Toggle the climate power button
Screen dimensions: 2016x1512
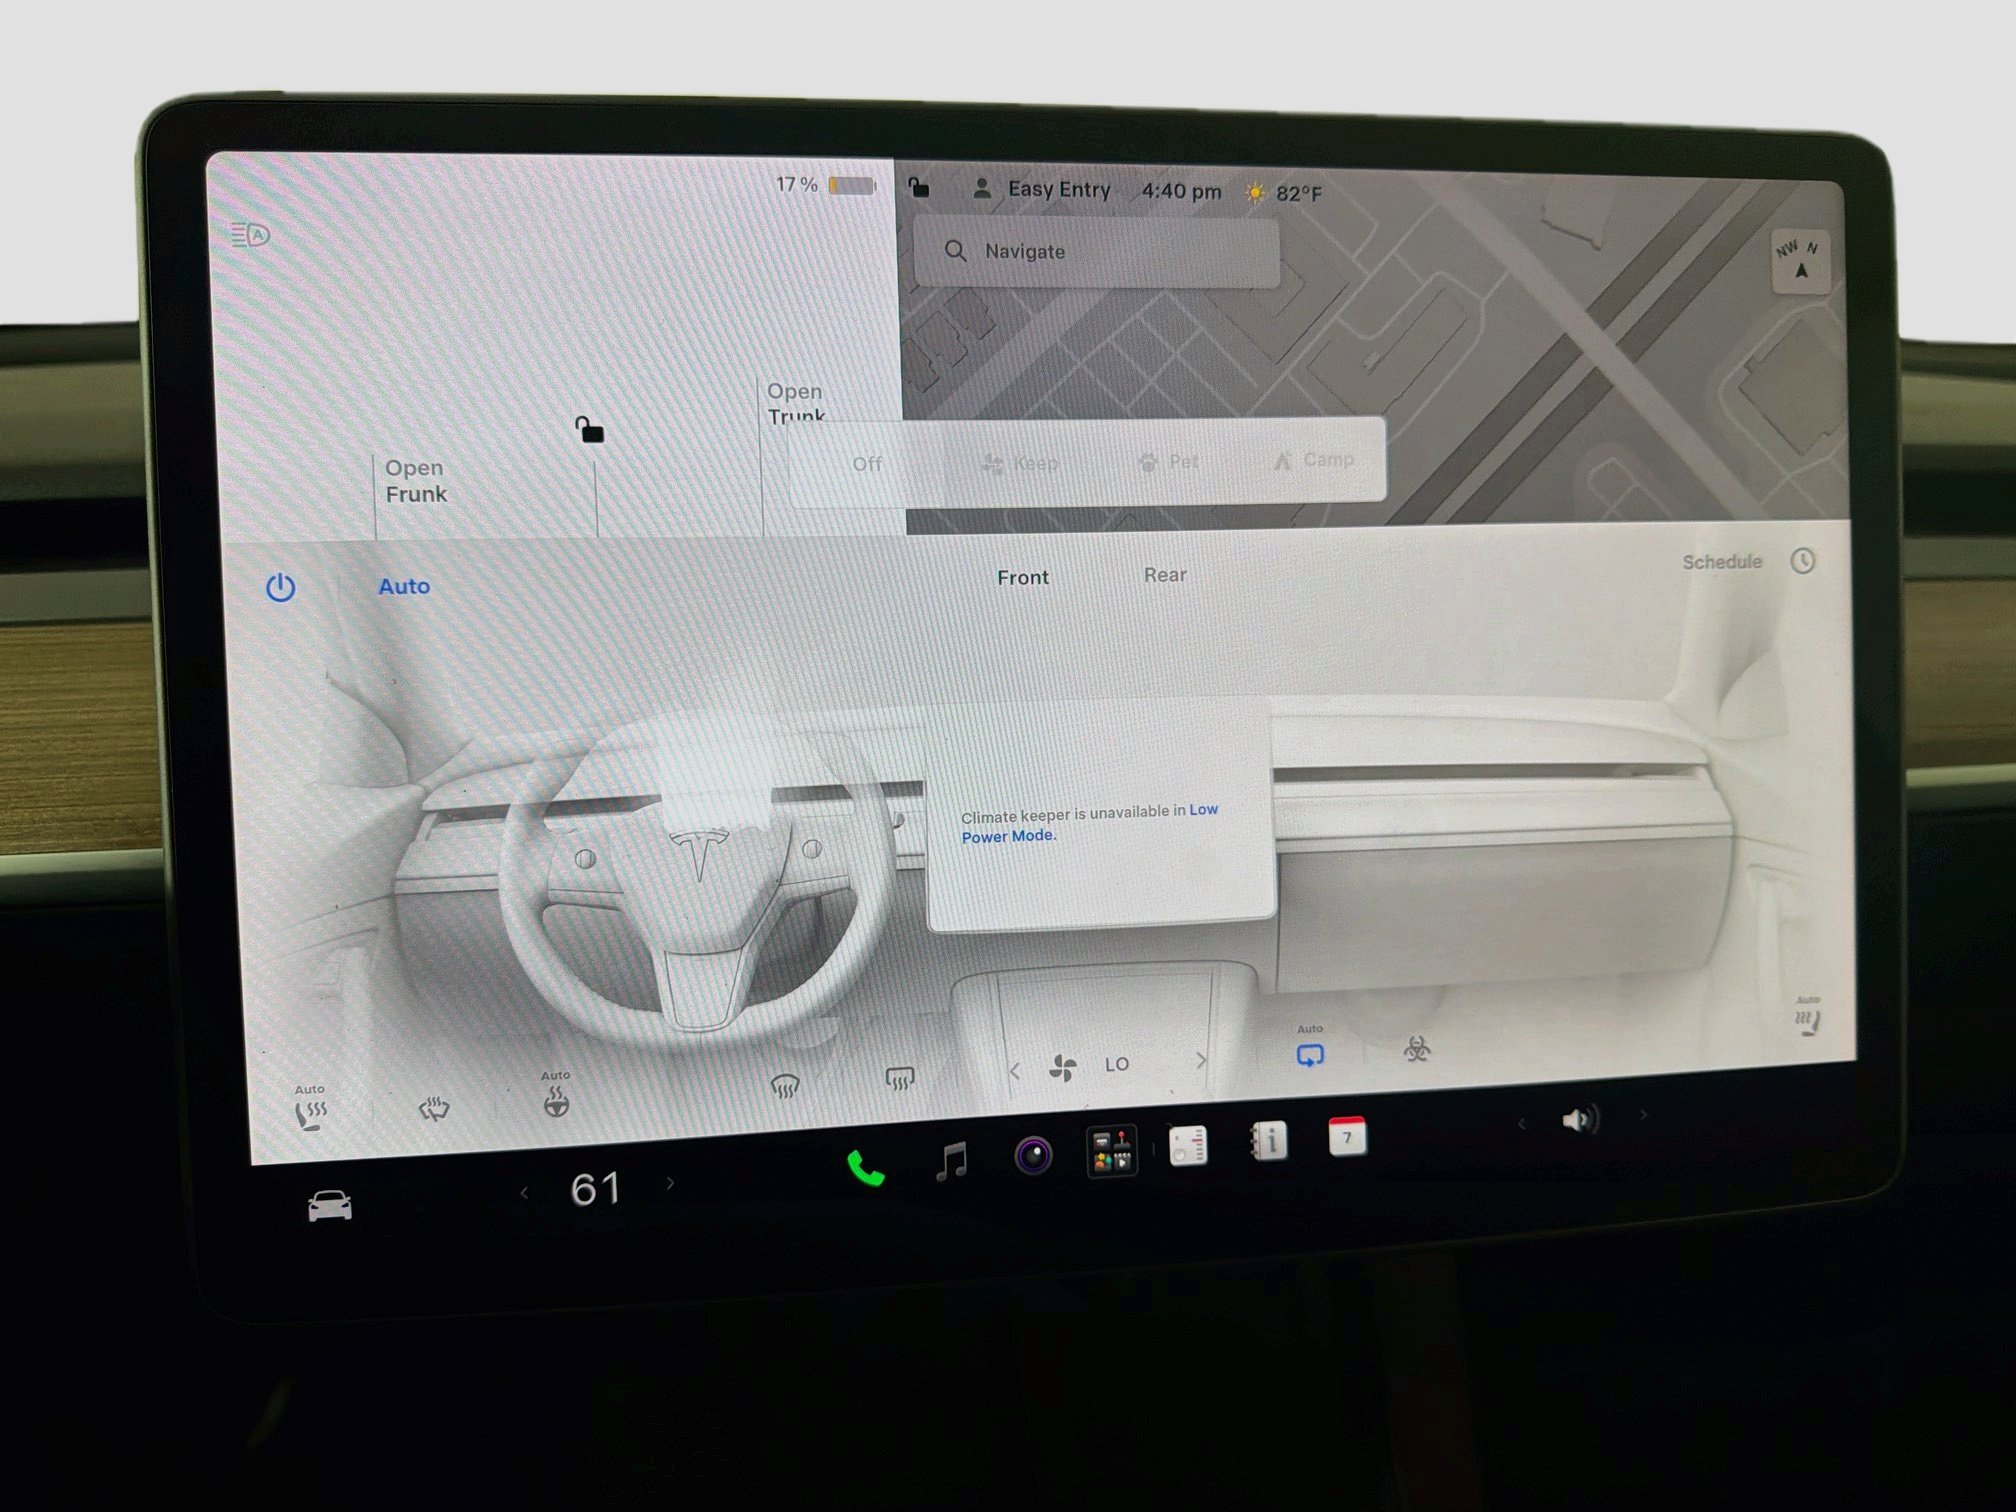click(280, 587)
